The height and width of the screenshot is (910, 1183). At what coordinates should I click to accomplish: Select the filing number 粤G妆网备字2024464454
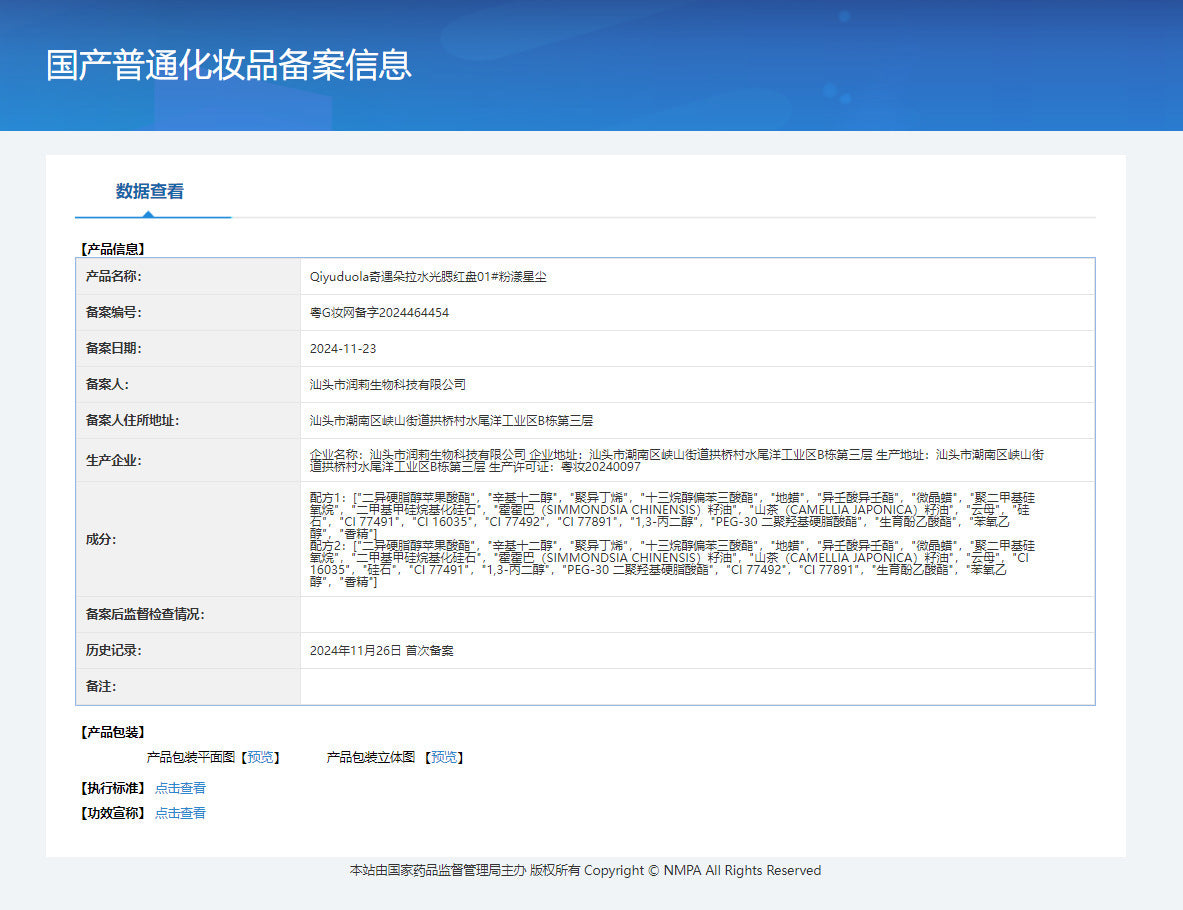tap(379, 313)
